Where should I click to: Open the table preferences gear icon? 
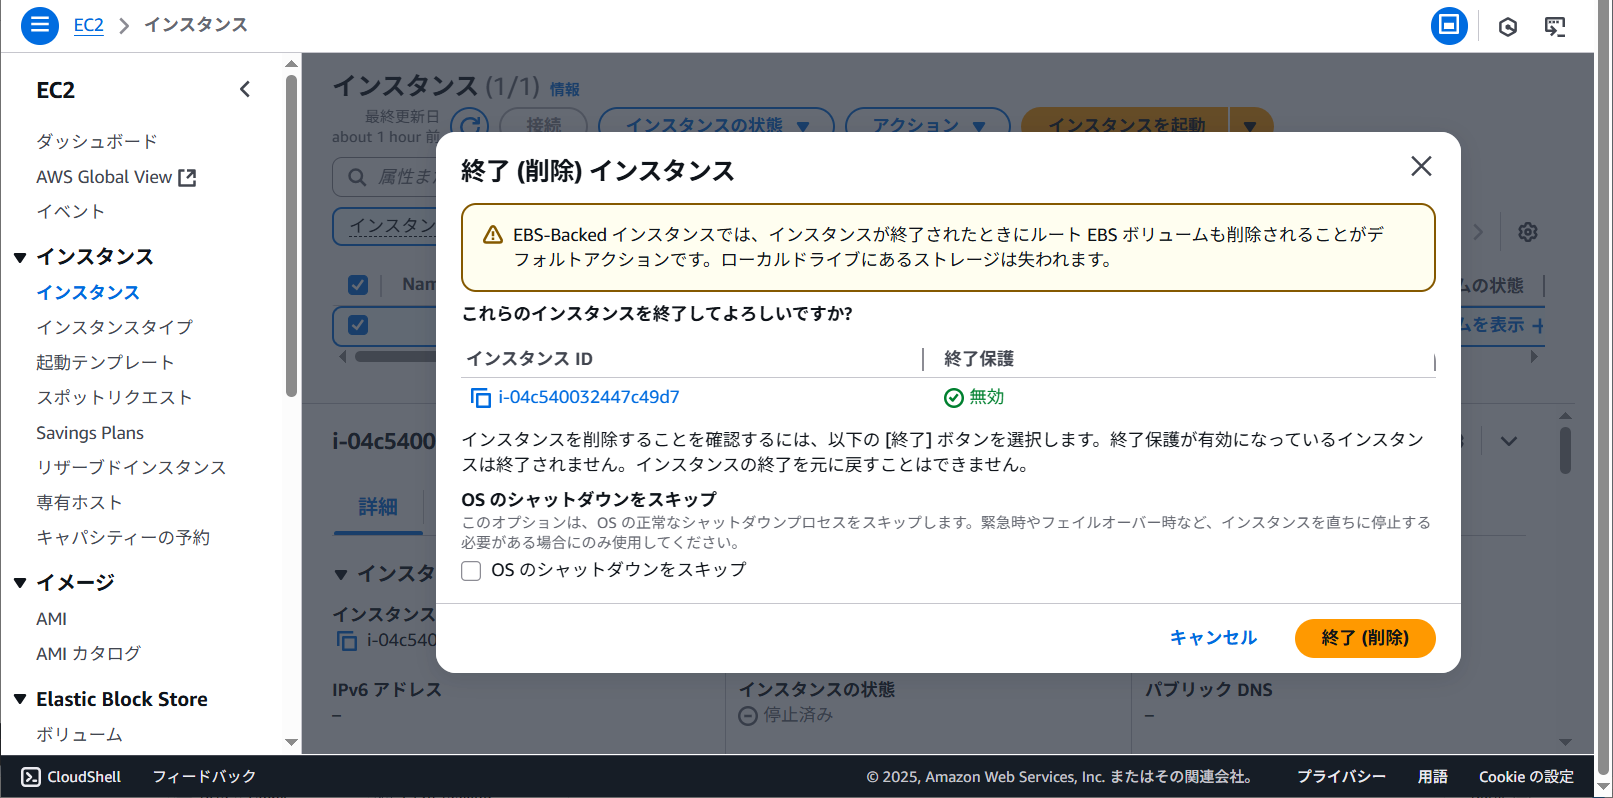click(1527, 232)
